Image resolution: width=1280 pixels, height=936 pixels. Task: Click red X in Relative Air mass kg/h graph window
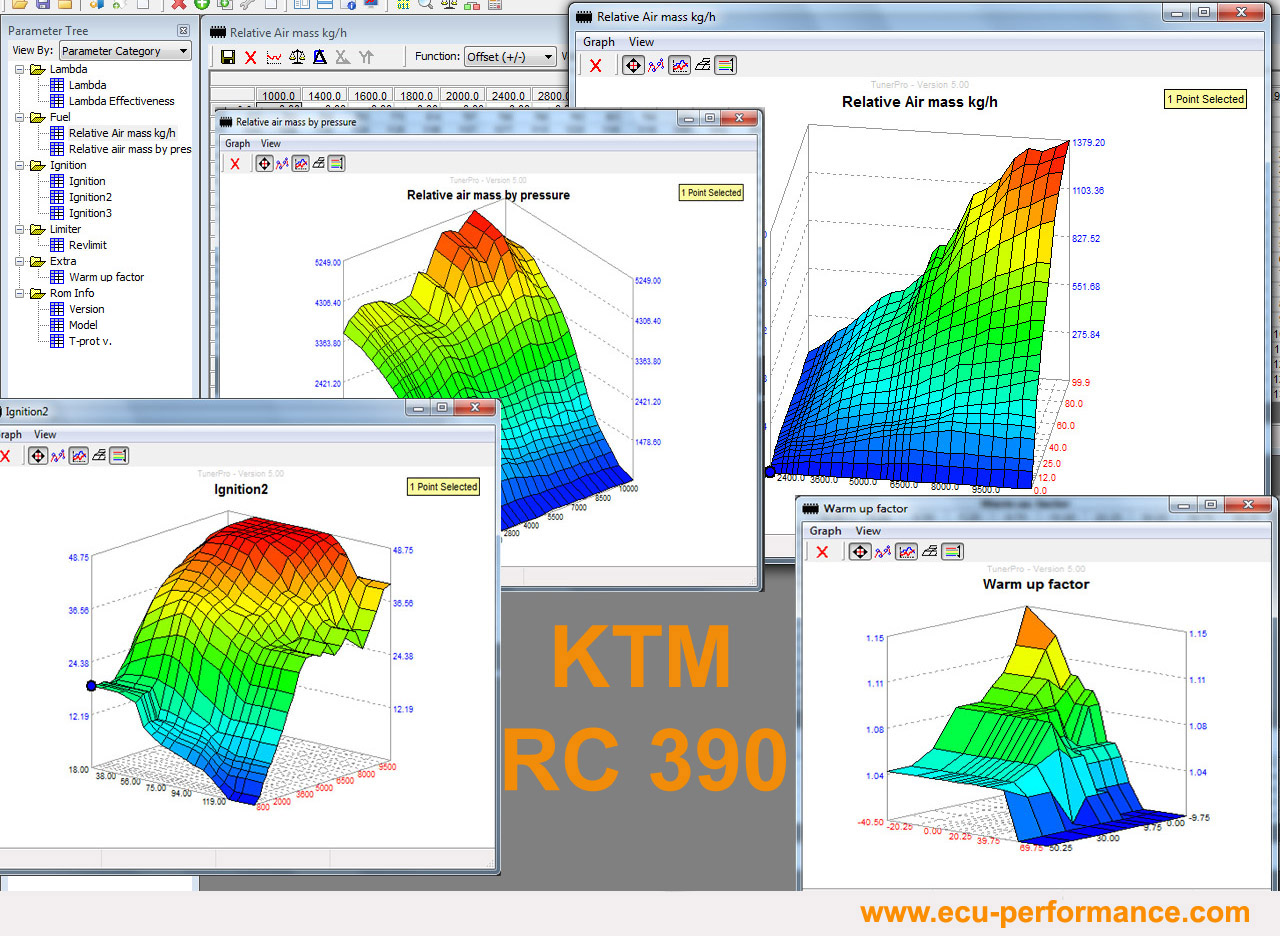click(595, 66)
